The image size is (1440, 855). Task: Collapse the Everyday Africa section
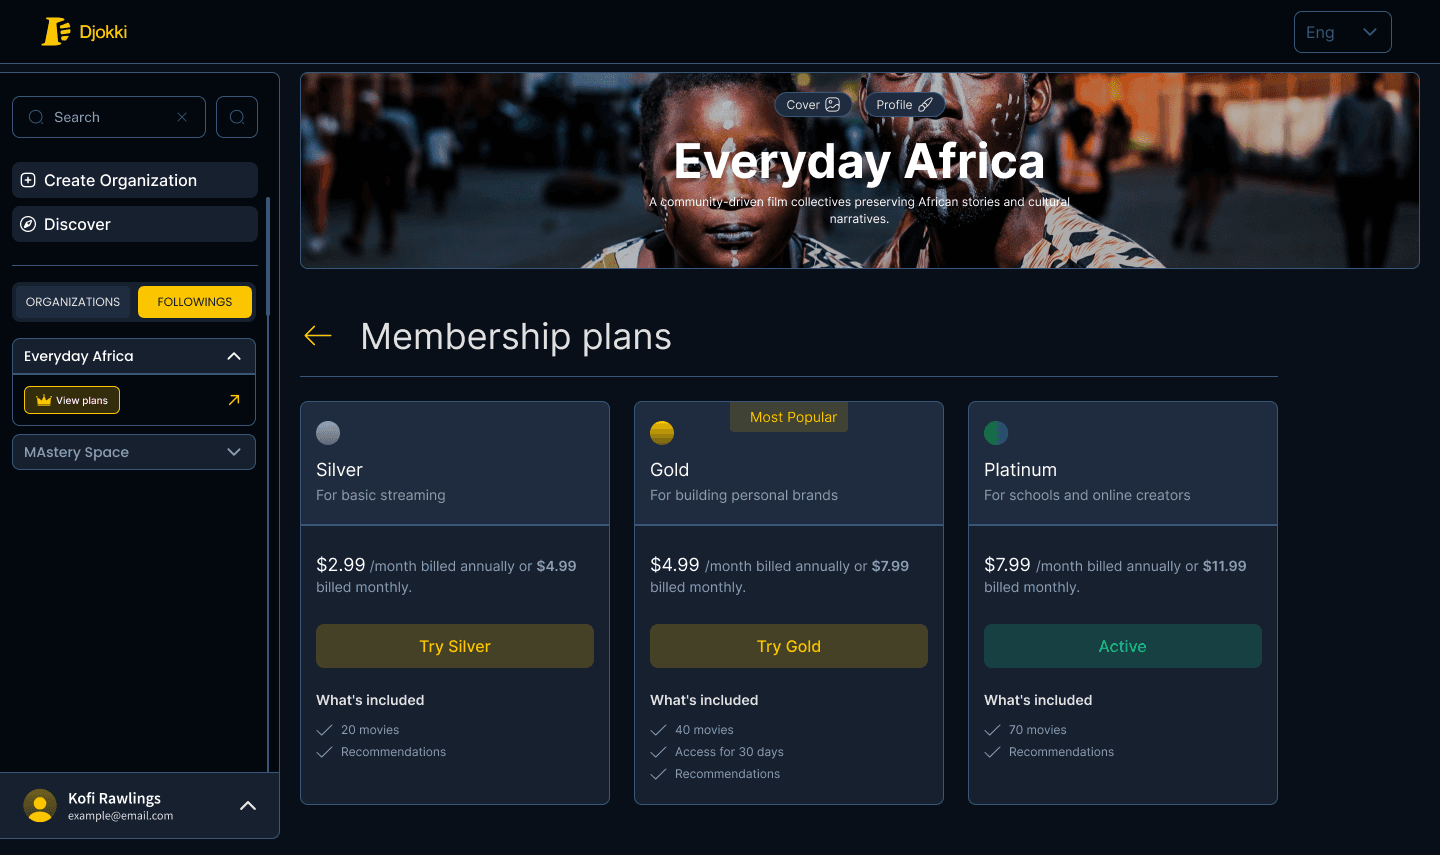click(233, 356)
